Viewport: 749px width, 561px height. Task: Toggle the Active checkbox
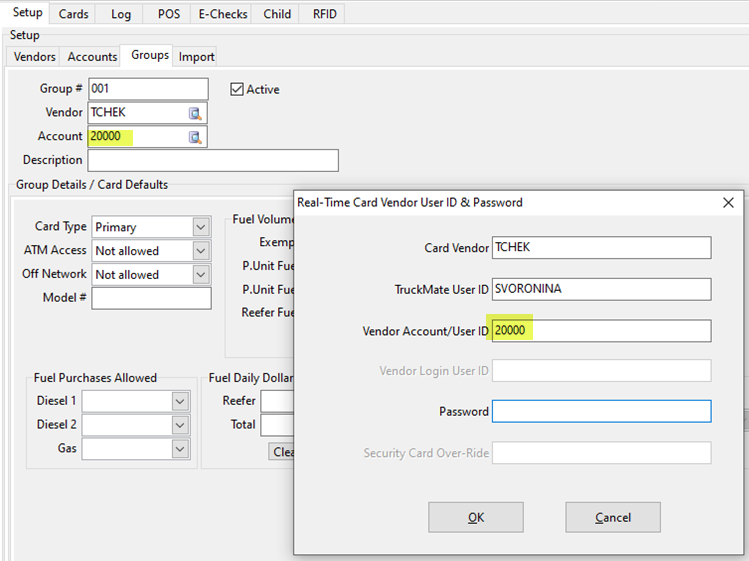coord(237,89)
